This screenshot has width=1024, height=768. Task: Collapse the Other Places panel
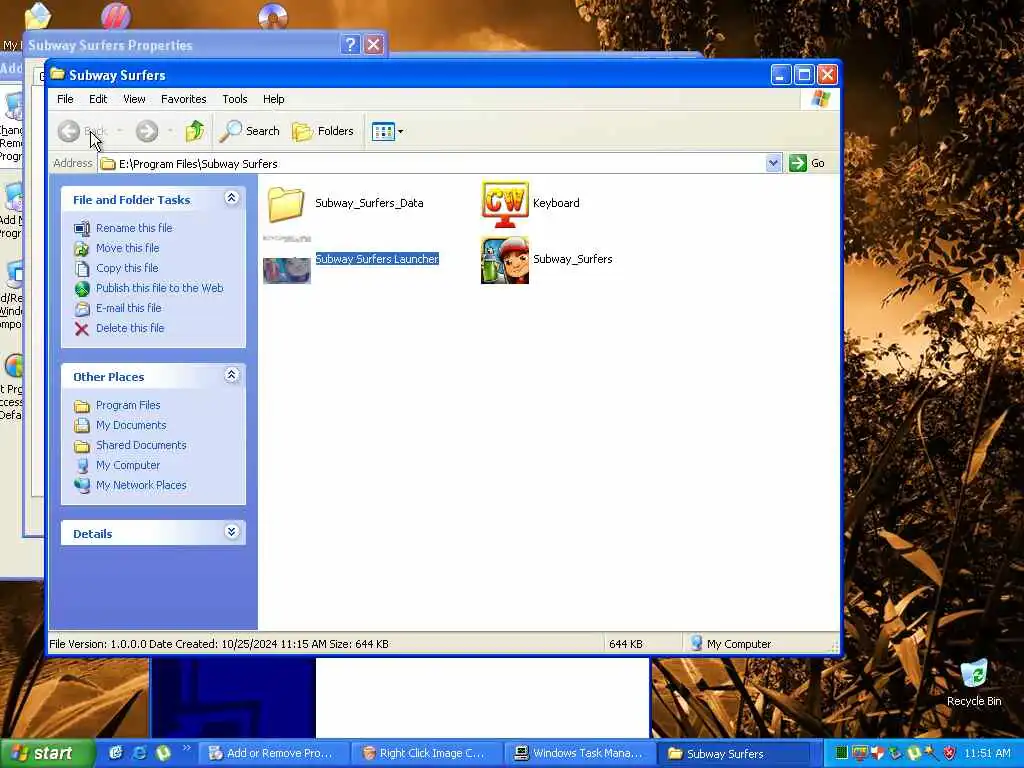coord(231,376)
